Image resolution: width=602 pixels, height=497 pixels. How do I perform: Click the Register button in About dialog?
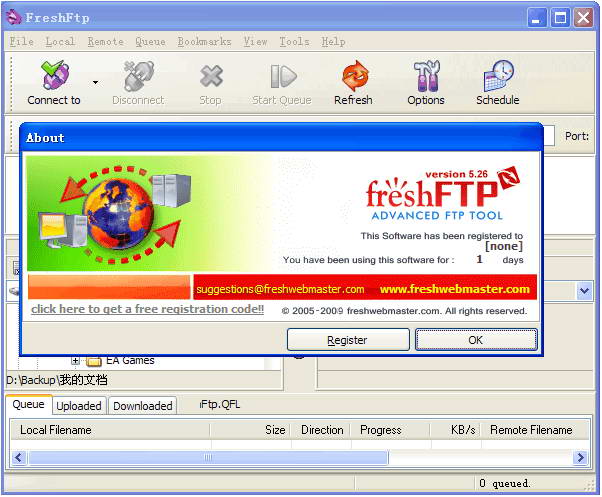pyautogui.click(x=348, y=340)
